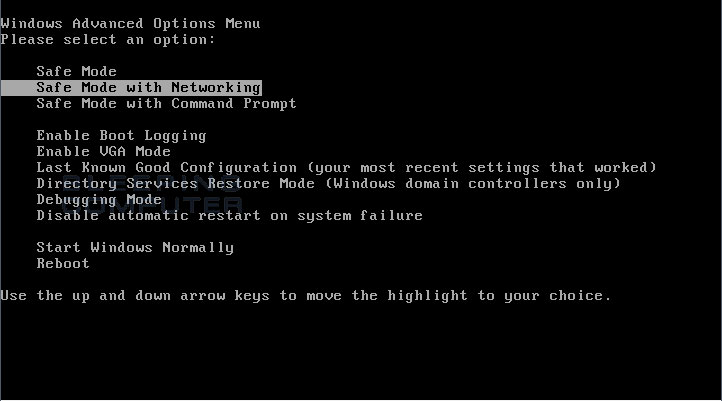Choose the highlighted Safe Mode with Networking entry
This screenshot has height=401, width=722.
pos(131,87)
